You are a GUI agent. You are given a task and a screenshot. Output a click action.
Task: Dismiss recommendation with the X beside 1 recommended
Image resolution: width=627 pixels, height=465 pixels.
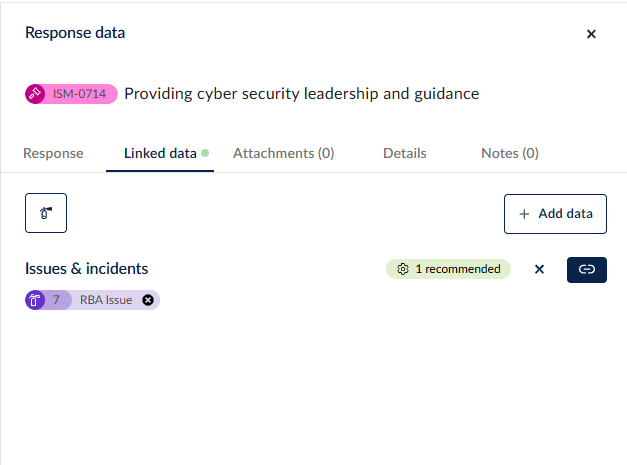pyautogui.click(x=539, y=269)
